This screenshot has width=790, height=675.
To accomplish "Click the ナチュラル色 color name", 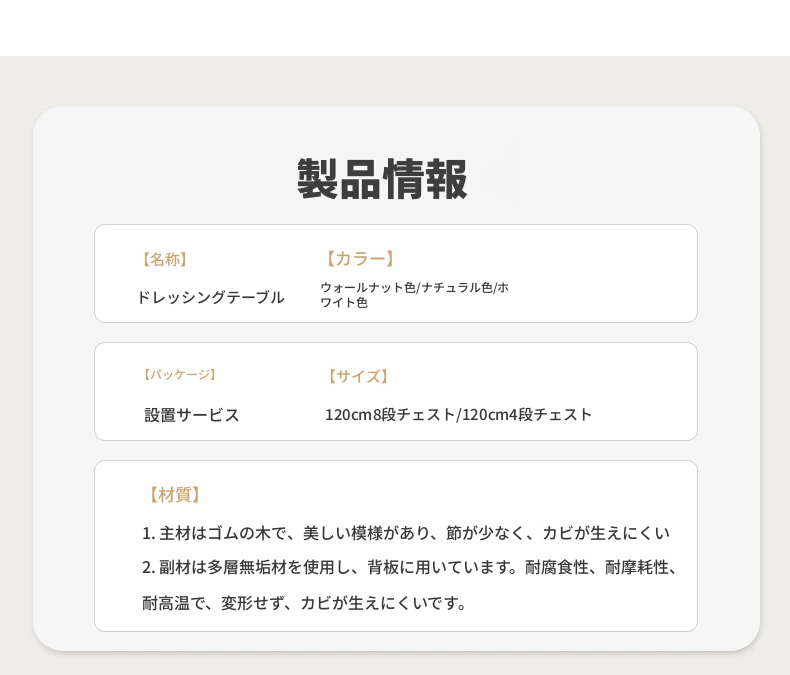I will pyautogui.click(x=456, y=288).
